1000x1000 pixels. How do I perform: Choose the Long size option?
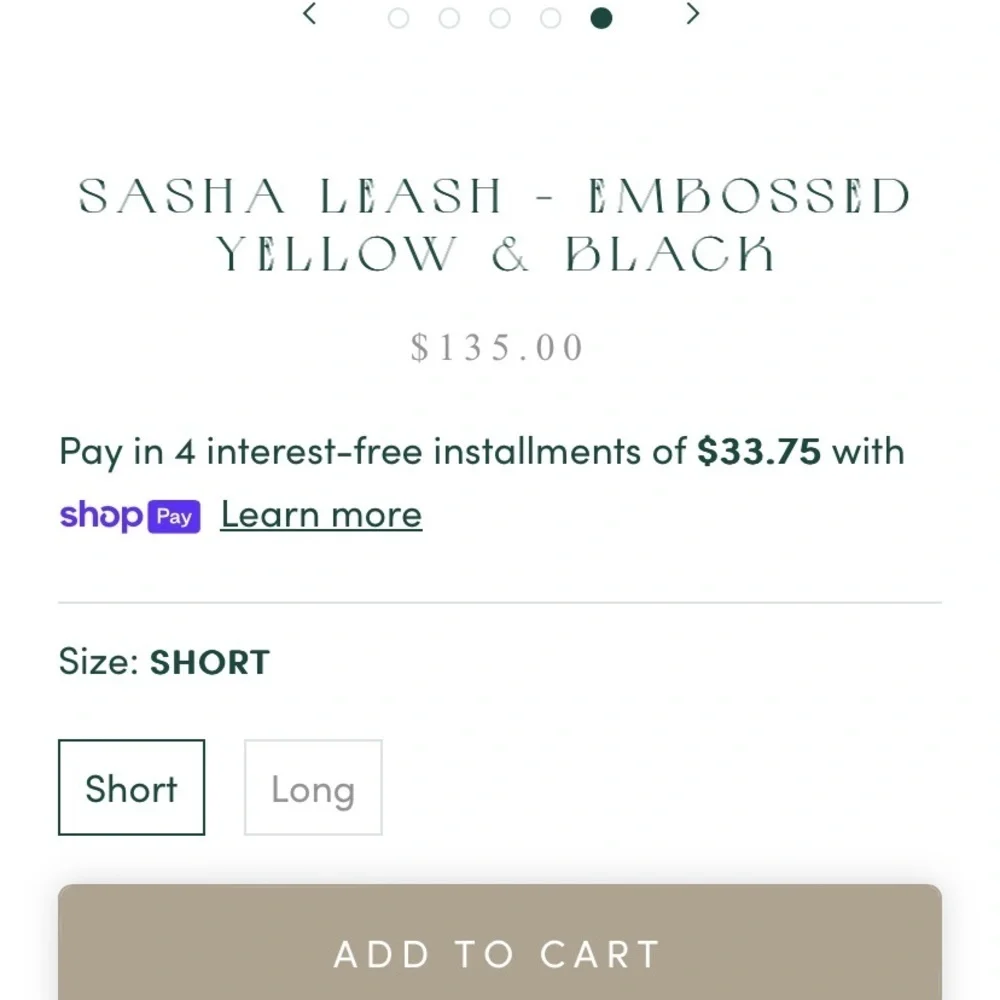click(313, 787)
